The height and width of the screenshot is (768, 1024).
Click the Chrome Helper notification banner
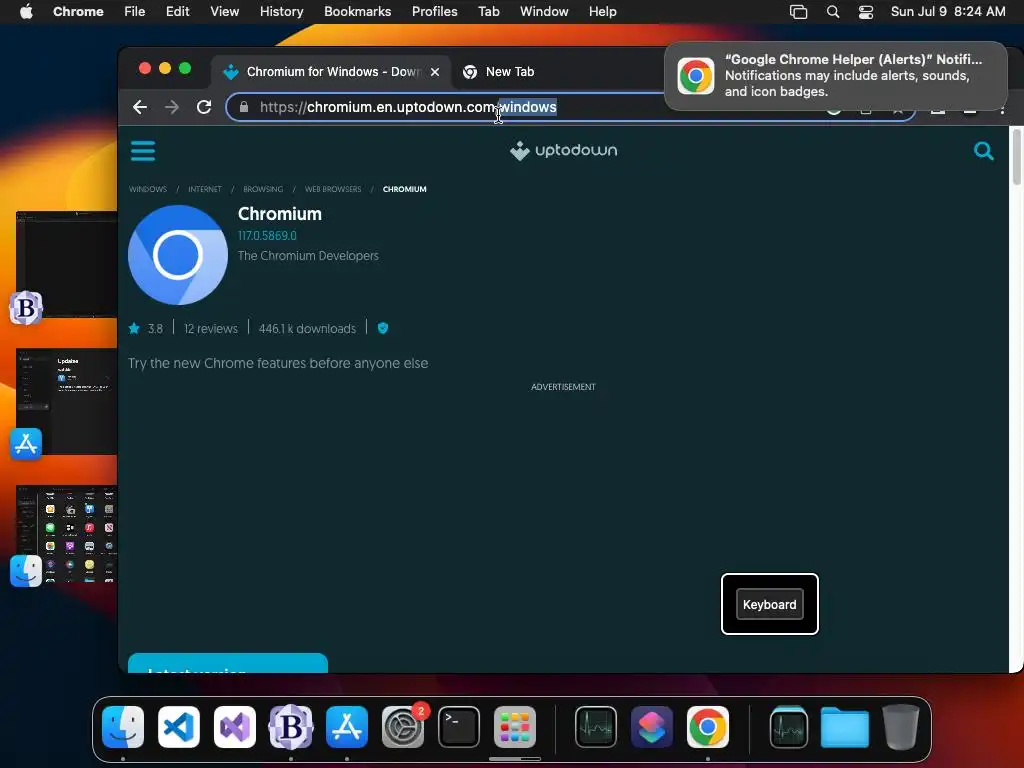tap(836, 76)
